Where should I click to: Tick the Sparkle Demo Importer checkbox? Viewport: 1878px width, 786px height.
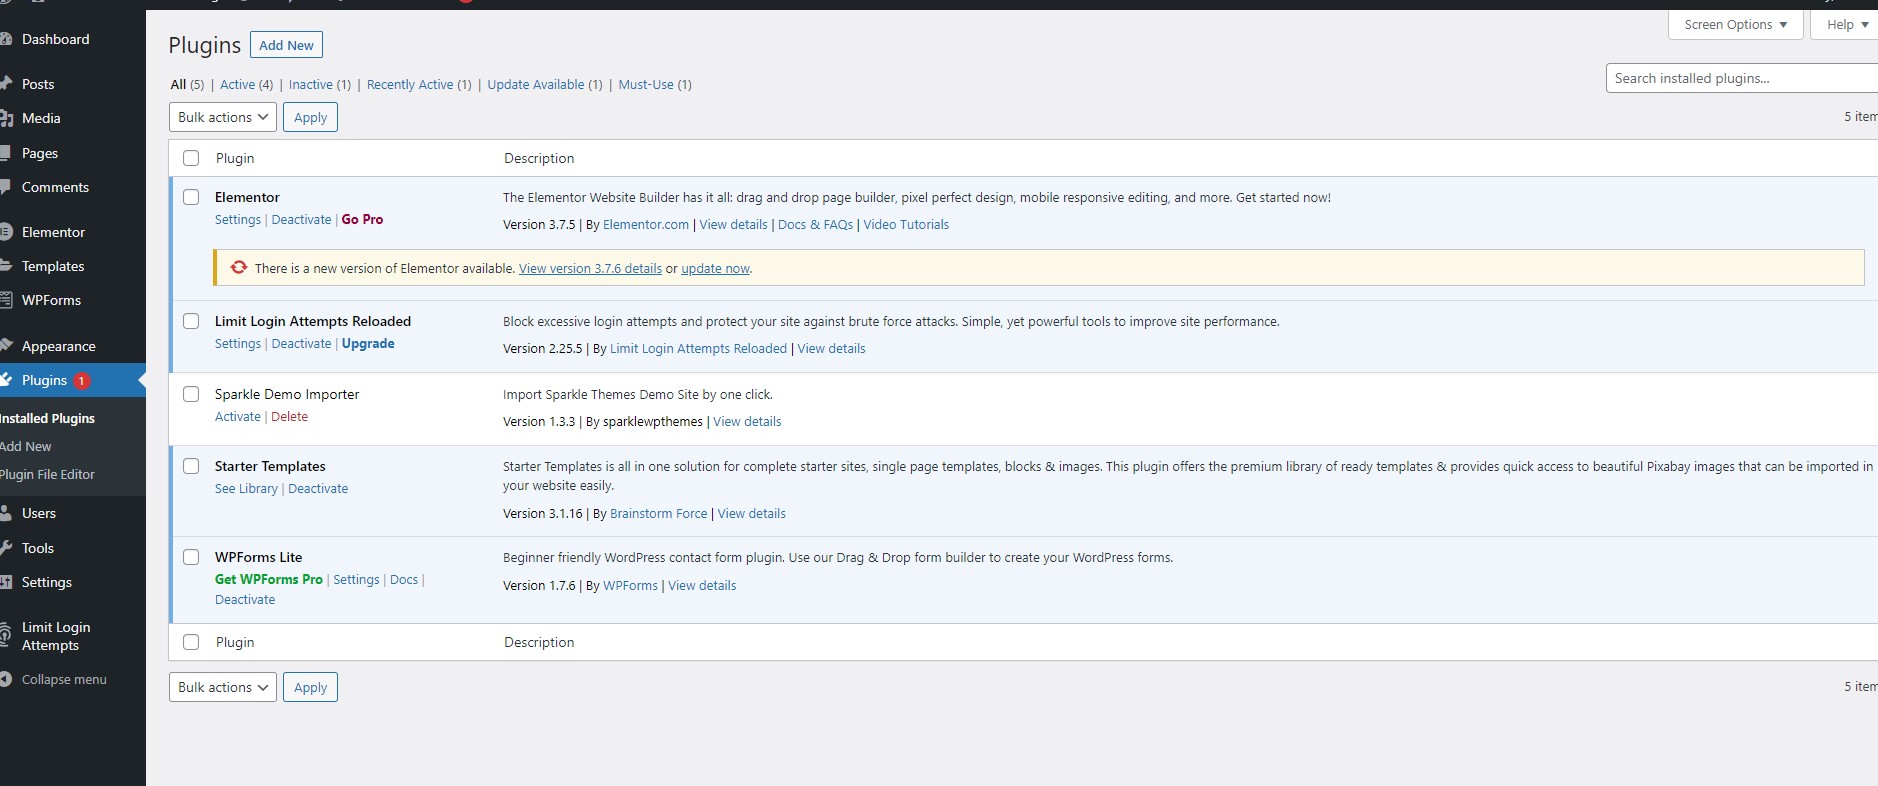(191, 394)
